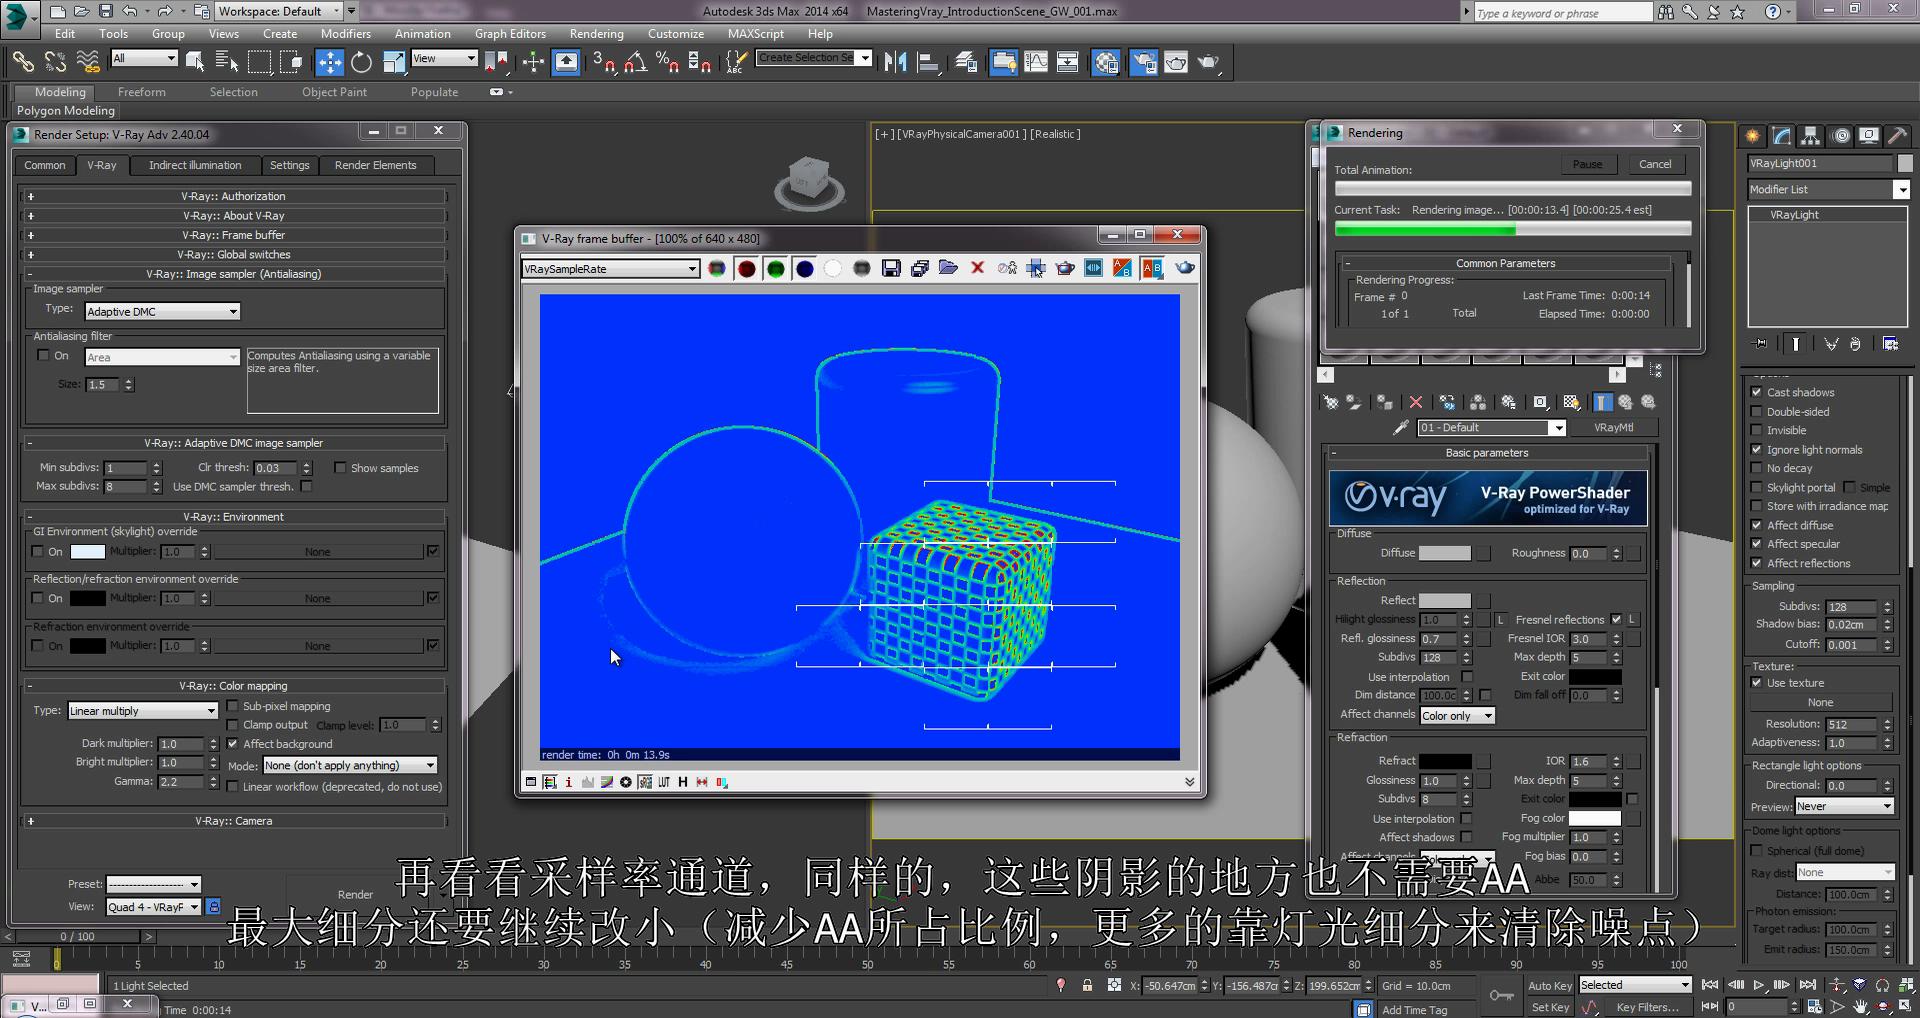
Task: Toggle Clamp output checkbox
Action: tap(233, 724)
